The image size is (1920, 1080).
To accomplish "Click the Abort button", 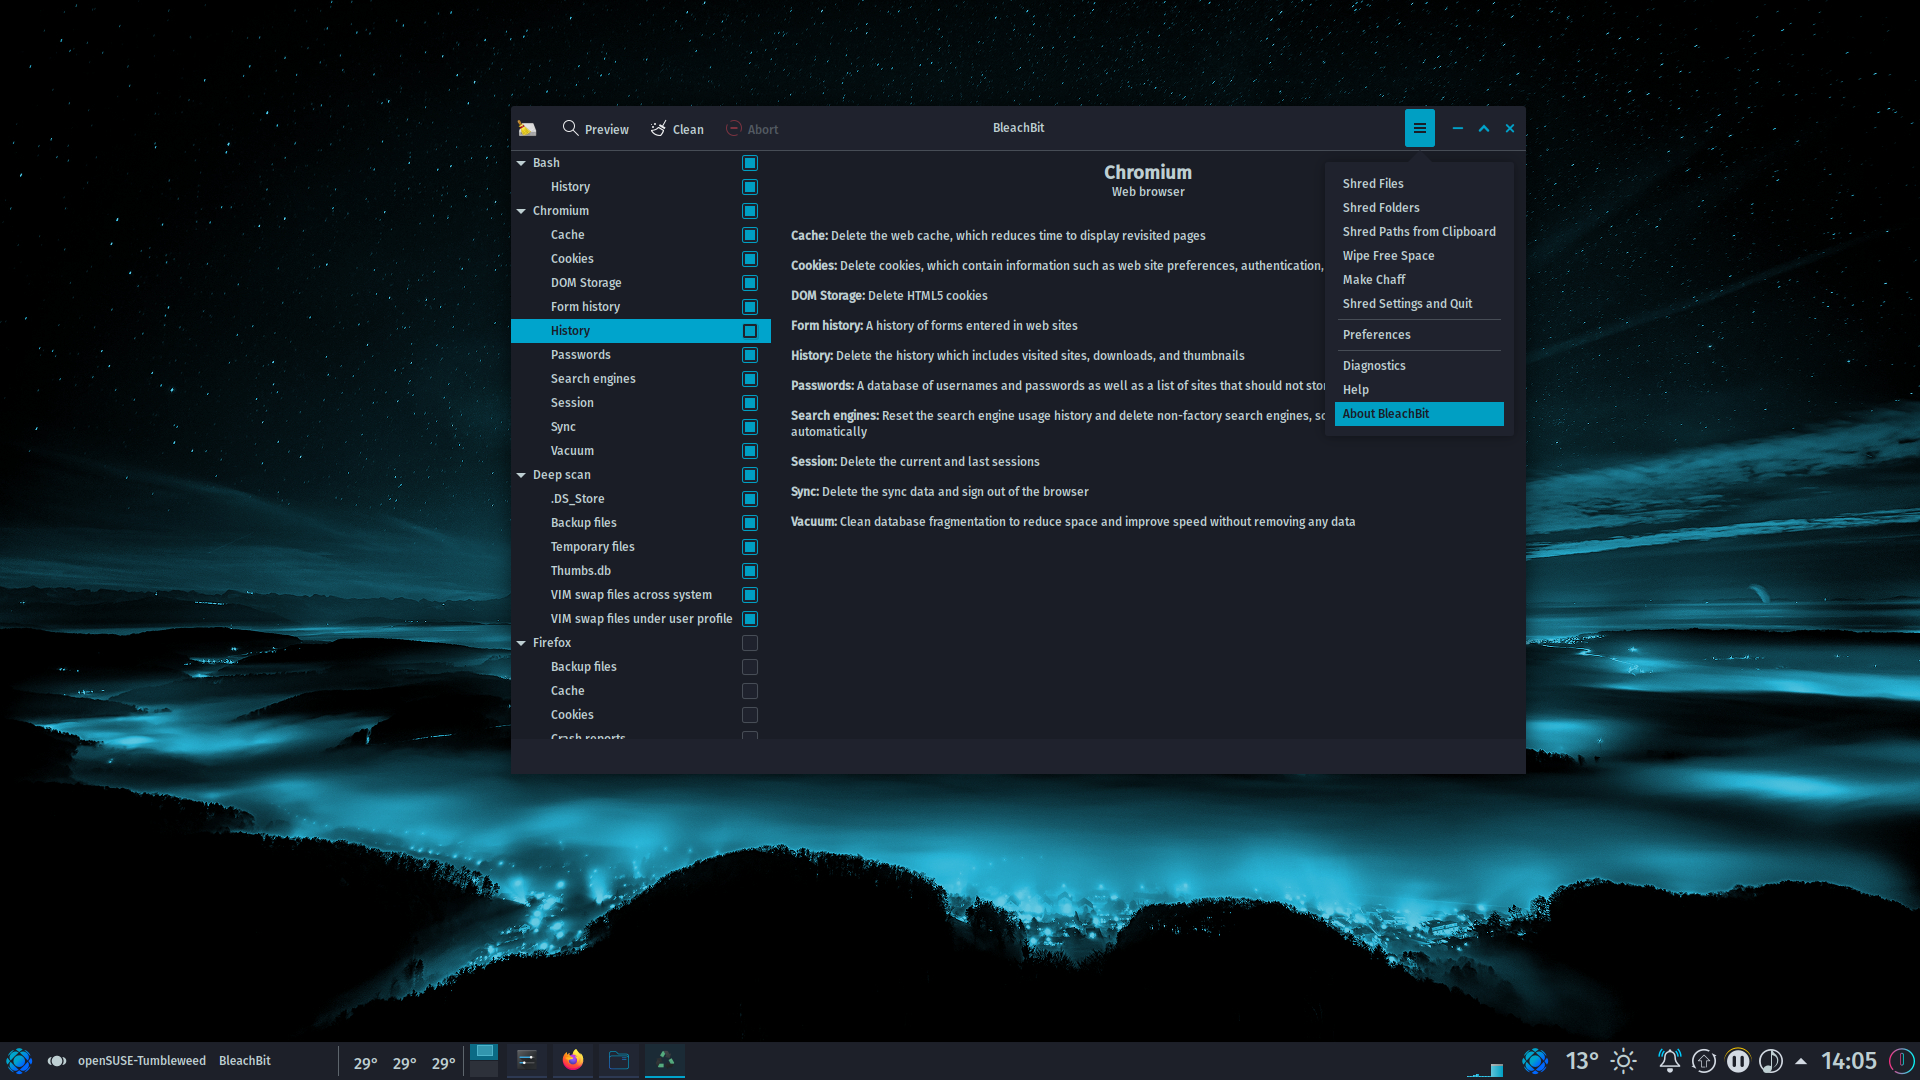I will pos(752,128).
